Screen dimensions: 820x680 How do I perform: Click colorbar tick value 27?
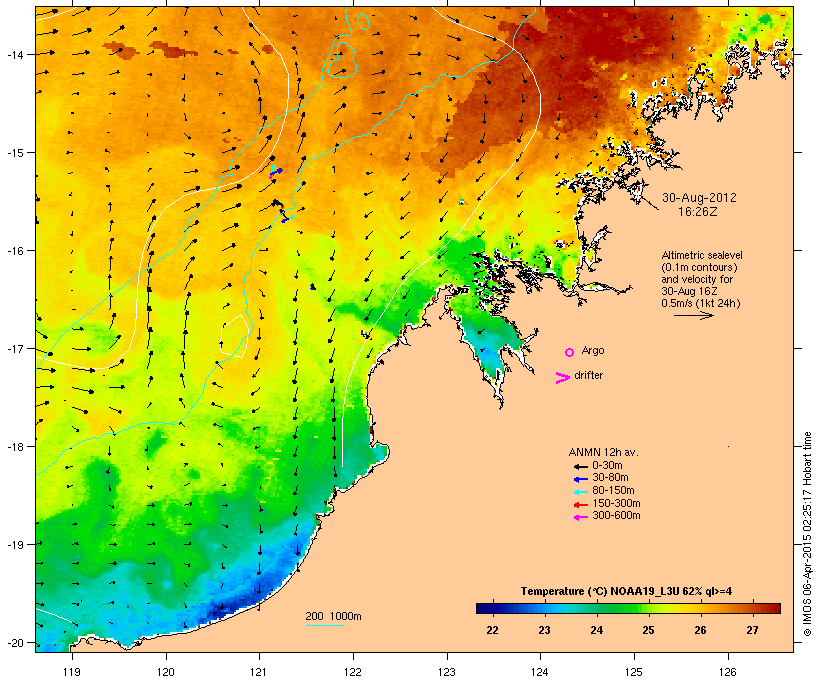(x=752, y=630)
